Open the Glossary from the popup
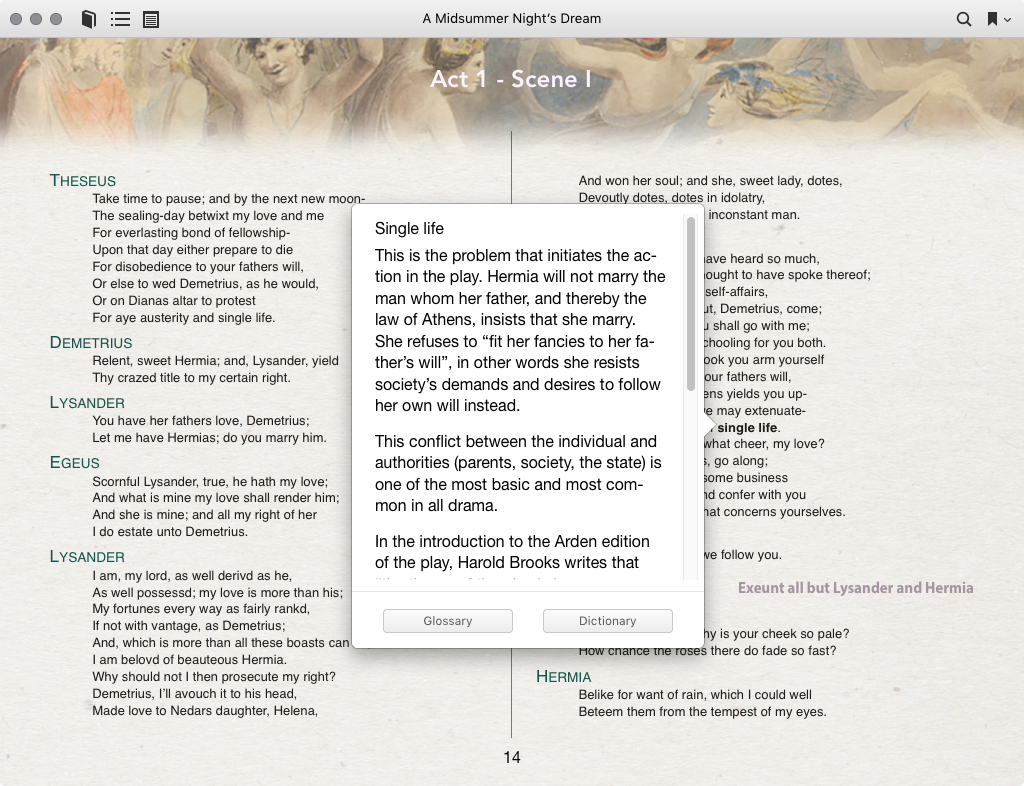Image resolution: width=1024 pixels, height=786 pixels. [447, 621]
